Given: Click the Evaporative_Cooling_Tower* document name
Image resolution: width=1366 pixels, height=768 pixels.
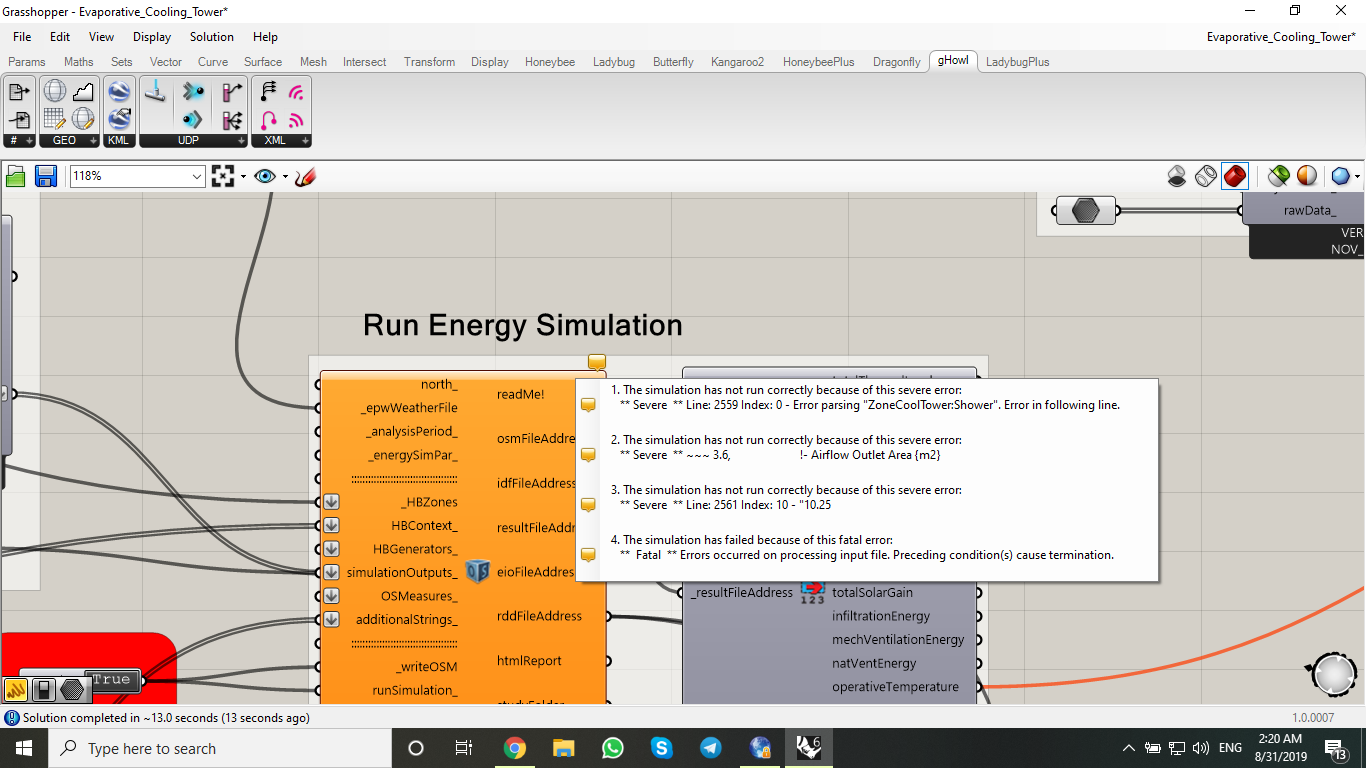Looking at the screenshot, I should 1280,37.
